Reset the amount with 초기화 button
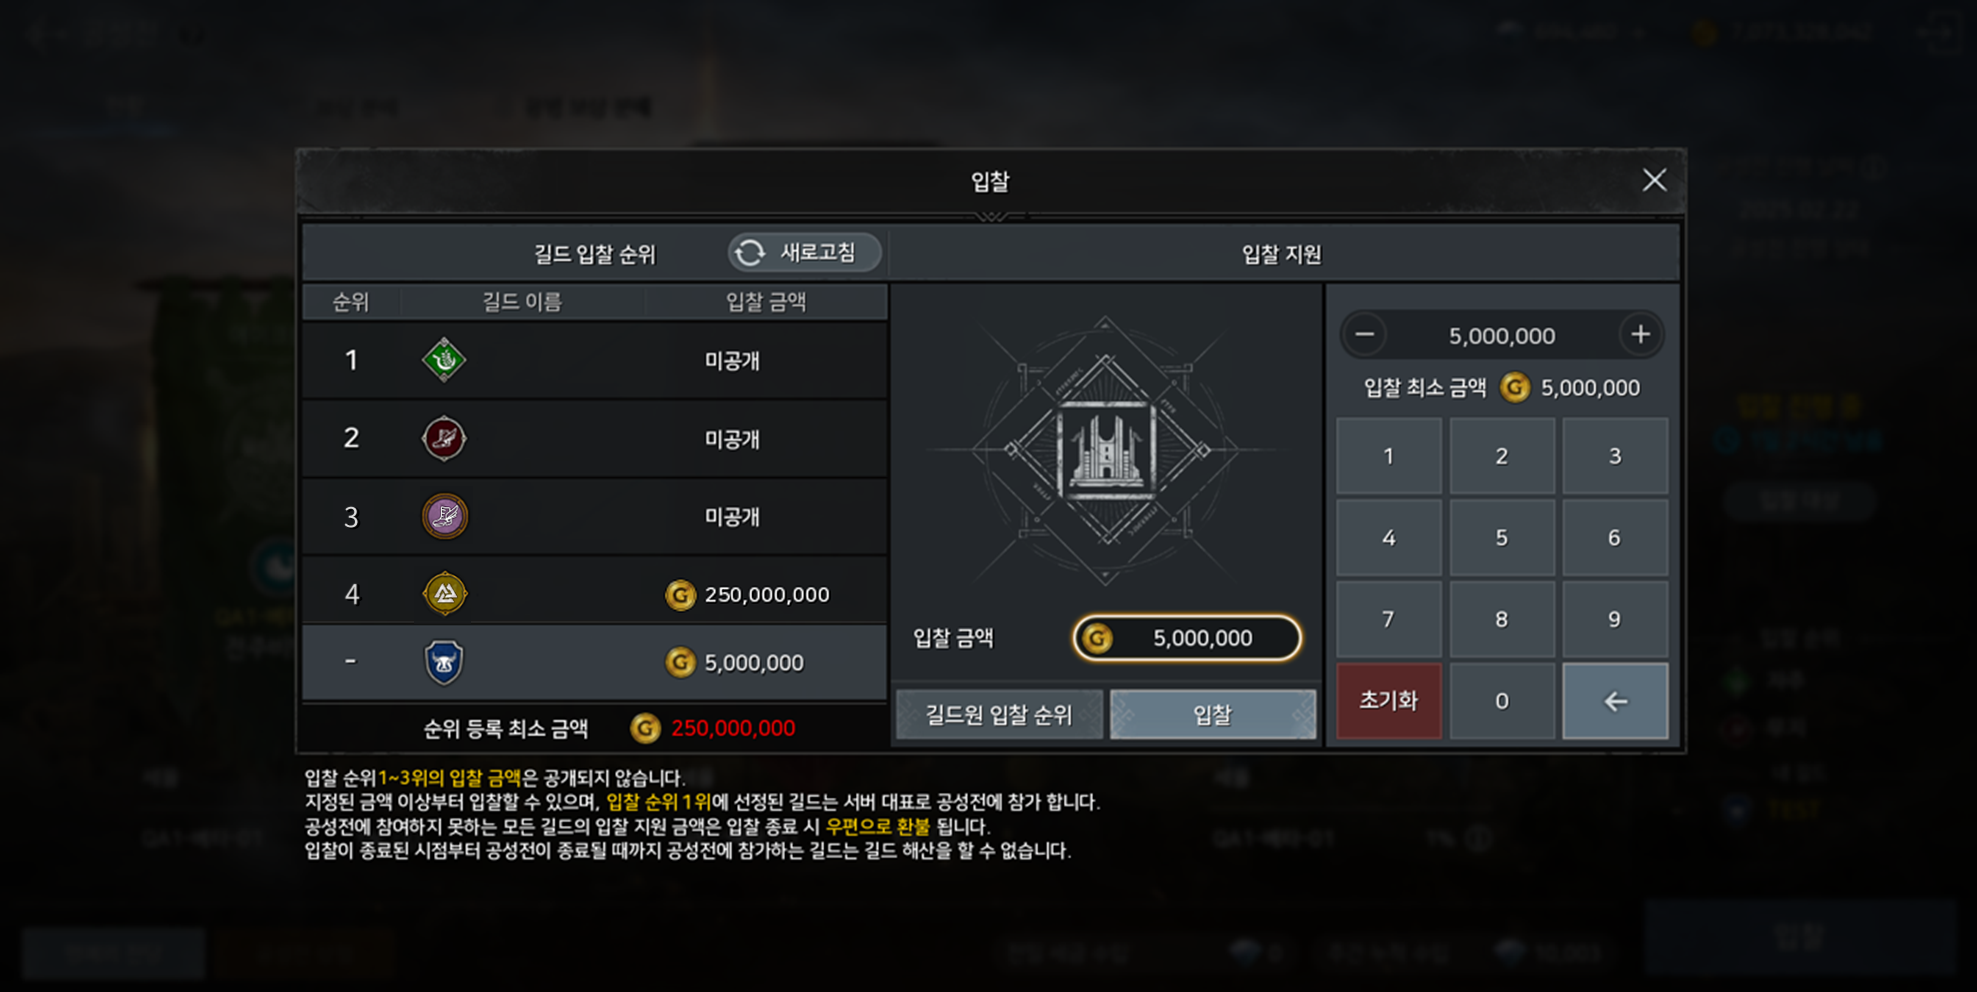 [1389, 701]
